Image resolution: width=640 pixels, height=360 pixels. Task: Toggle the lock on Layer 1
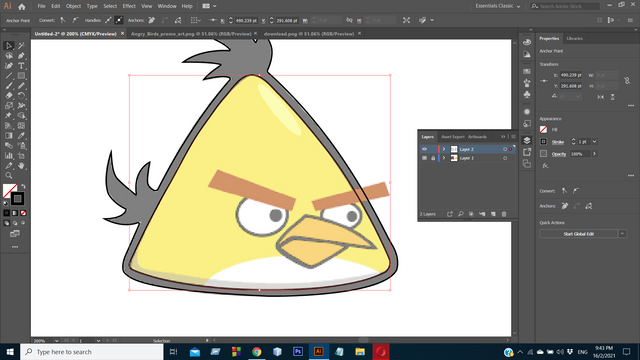(433, 158)
